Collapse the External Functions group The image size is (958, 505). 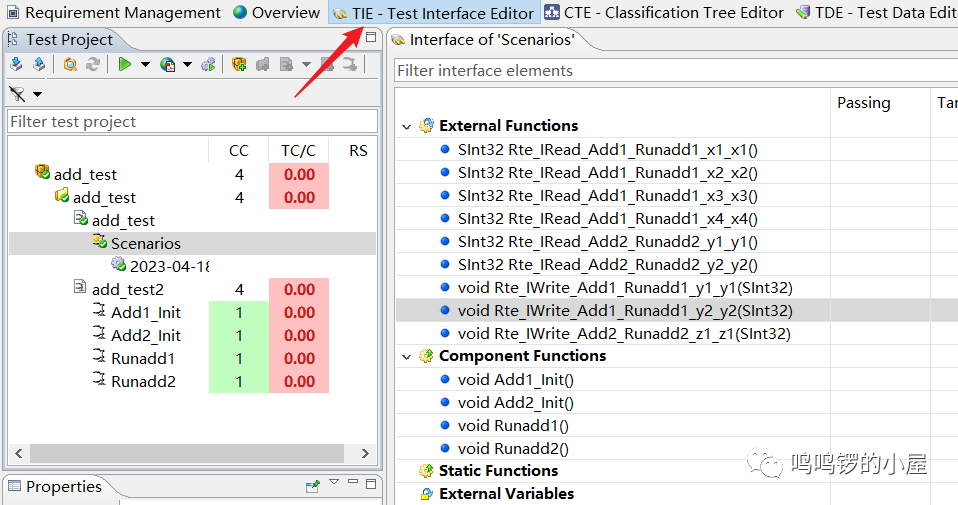(x=406, y=126)
